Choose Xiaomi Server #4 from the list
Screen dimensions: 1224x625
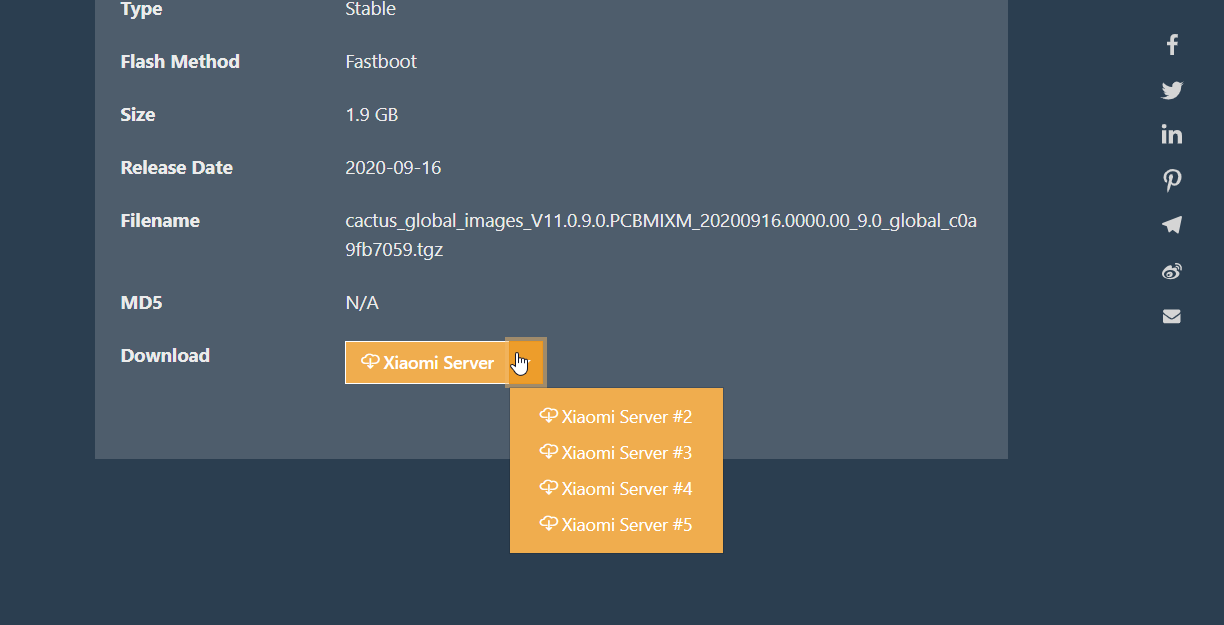[x=616, y=488]
